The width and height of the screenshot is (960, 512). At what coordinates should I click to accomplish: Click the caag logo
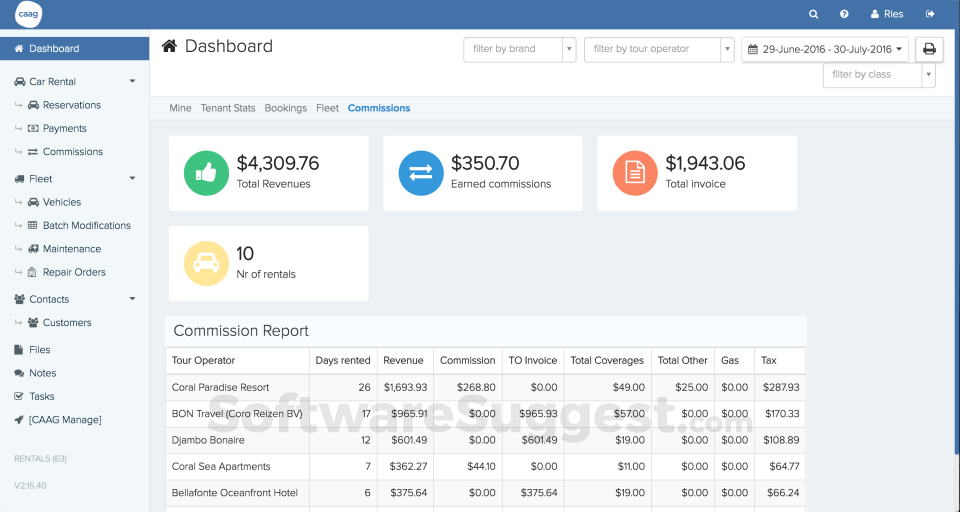click(x=29, y=14)
